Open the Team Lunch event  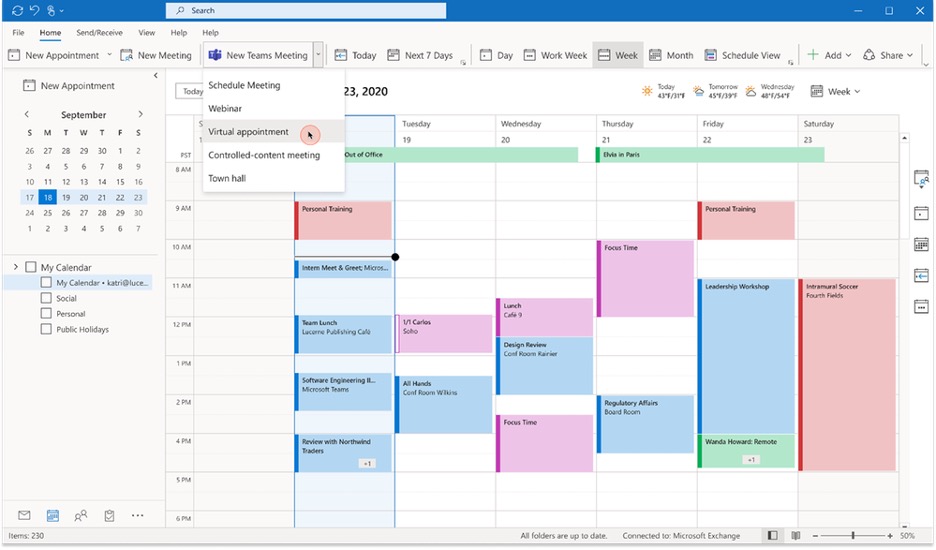pos(343,334)
